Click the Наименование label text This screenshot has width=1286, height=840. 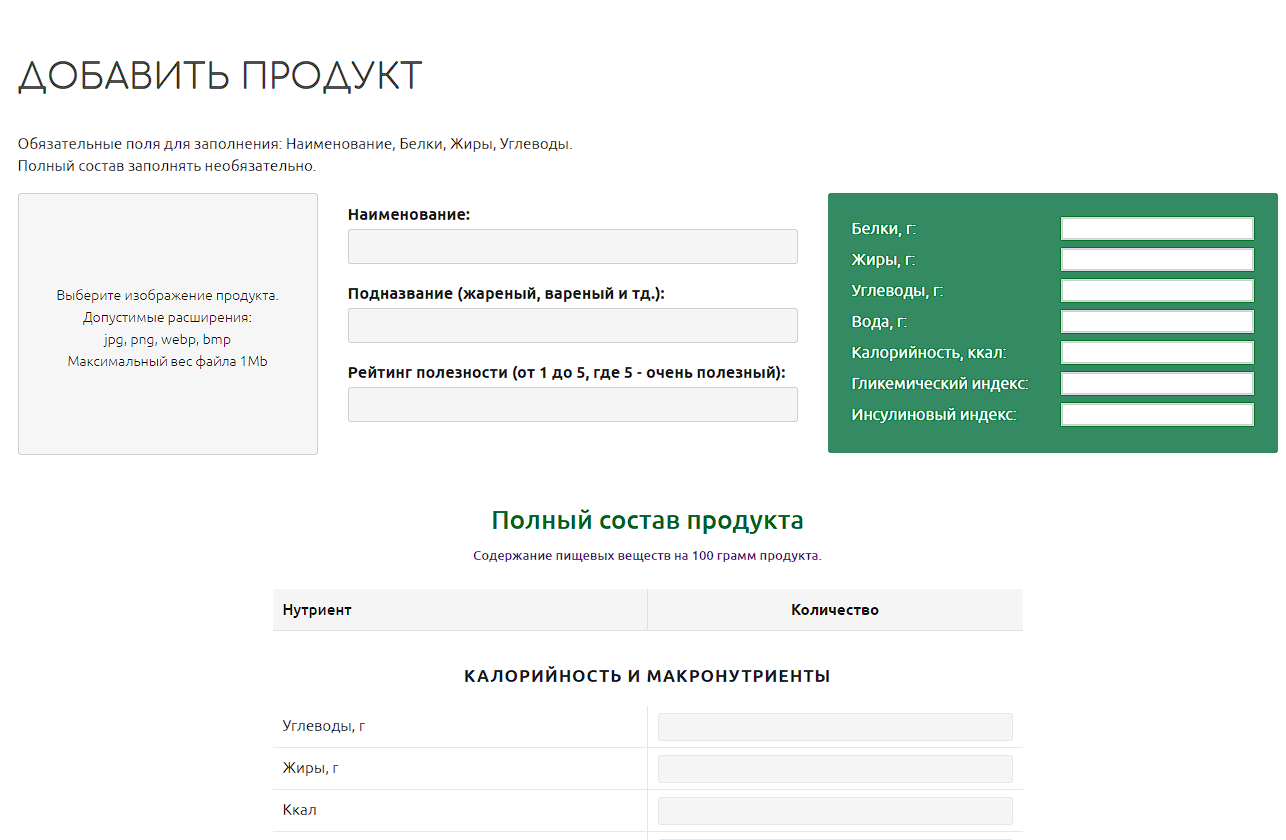(408, 215)
